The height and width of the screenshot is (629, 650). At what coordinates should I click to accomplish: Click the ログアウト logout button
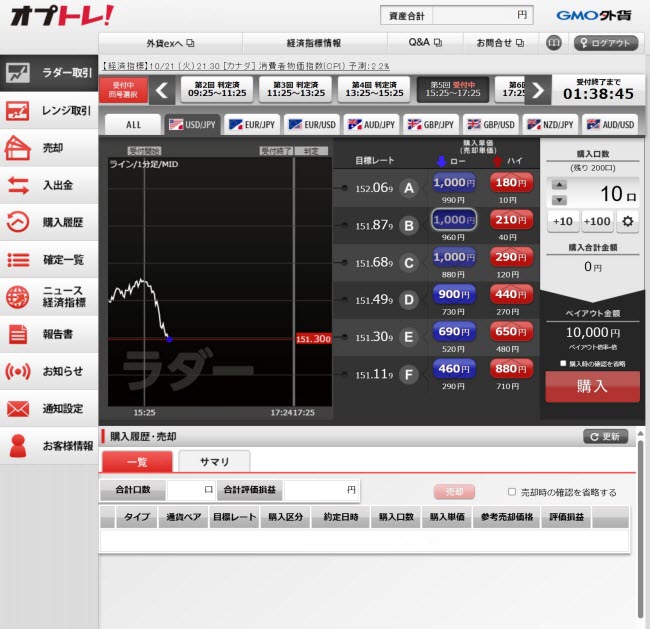pyautogui.click(x=606, y=43)
